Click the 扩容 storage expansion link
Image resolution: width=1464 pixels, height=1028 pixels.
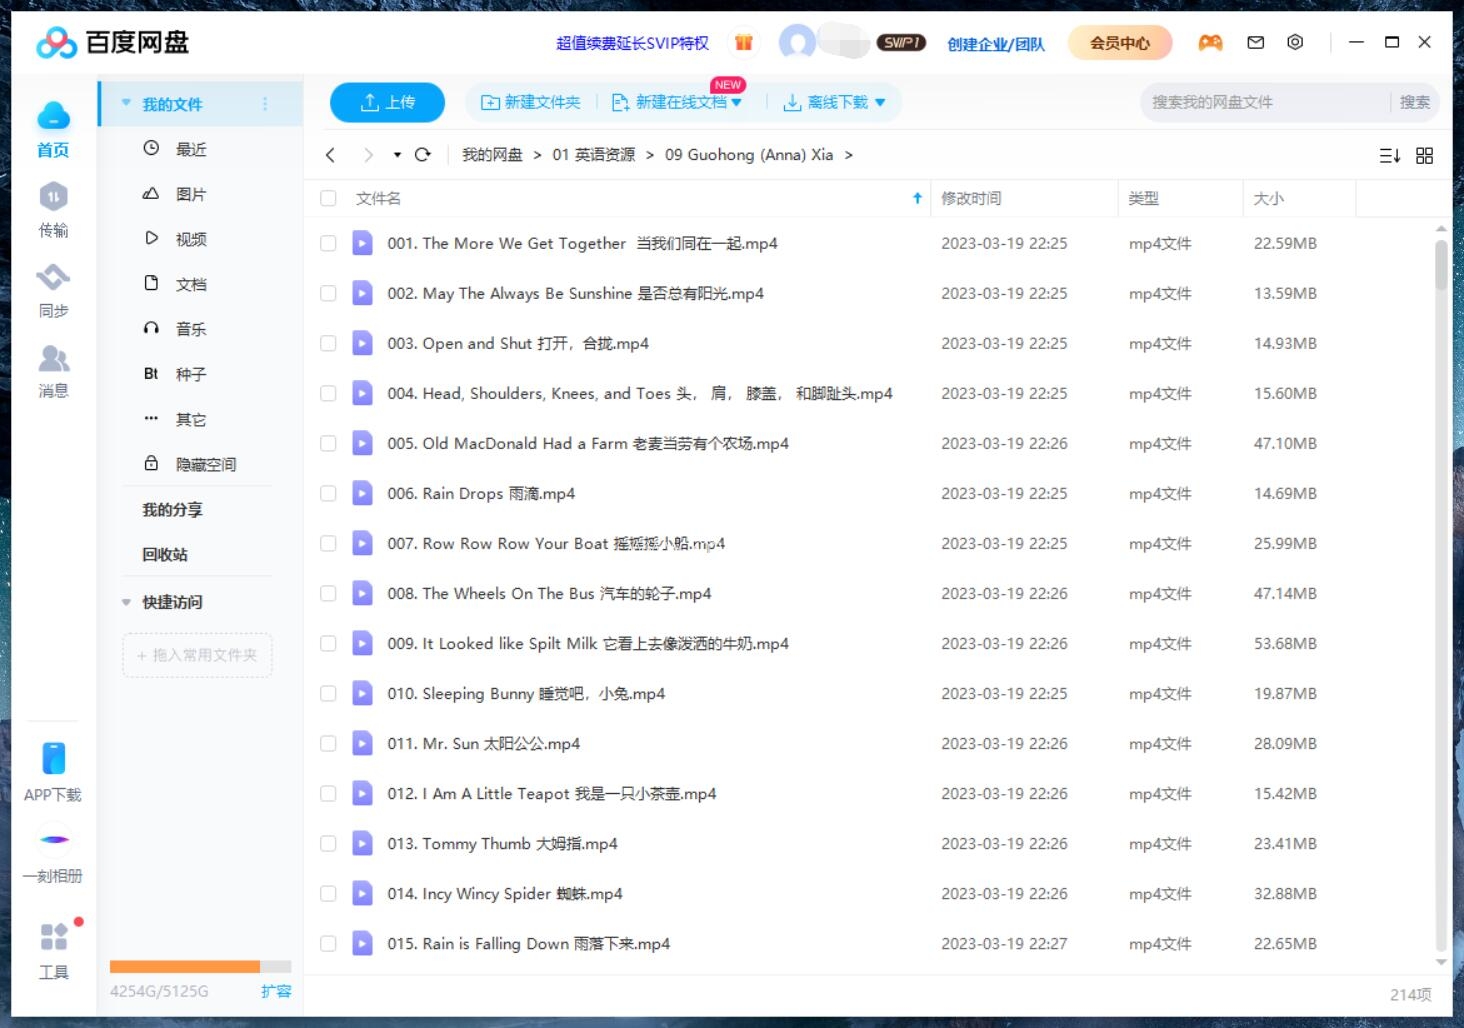[276, 991]
